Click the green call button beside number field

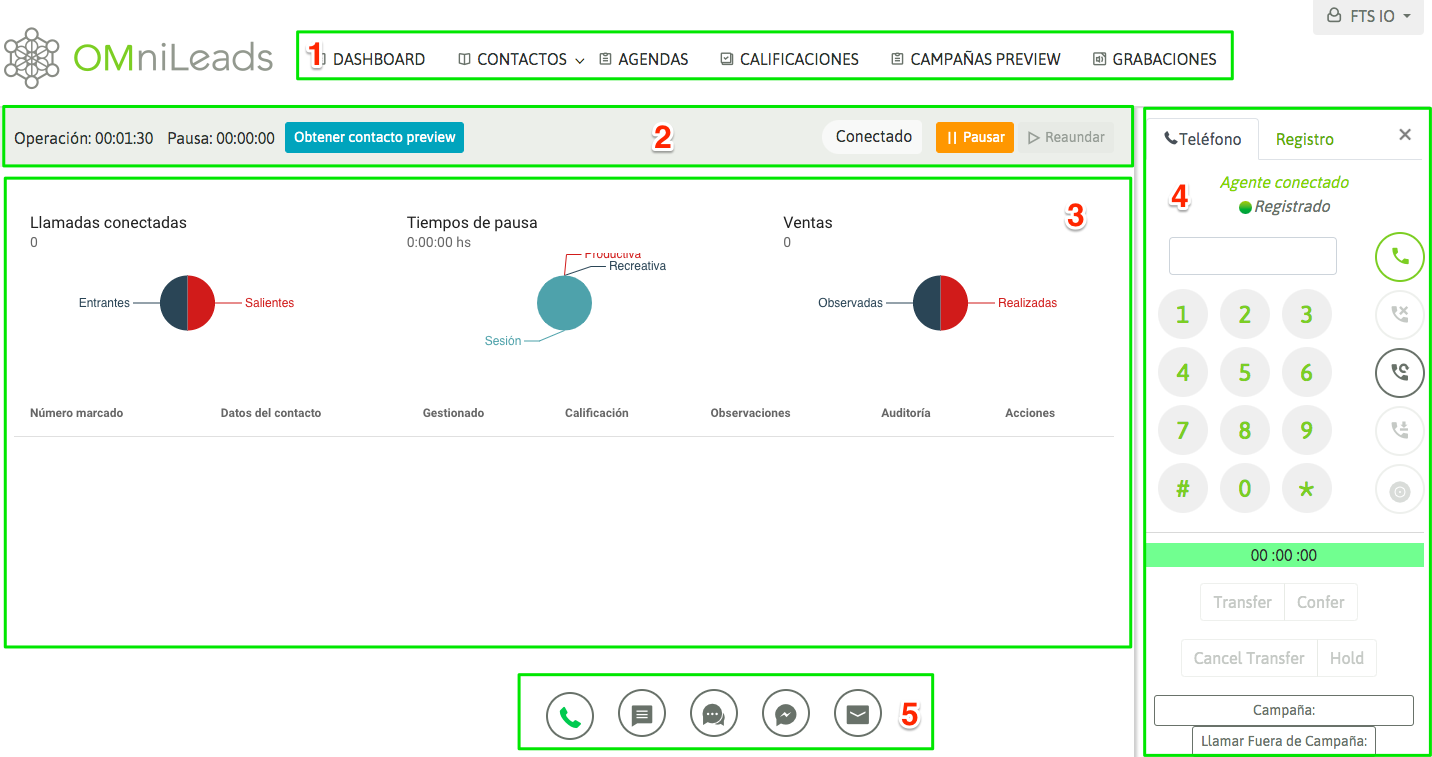point(1399,256)
